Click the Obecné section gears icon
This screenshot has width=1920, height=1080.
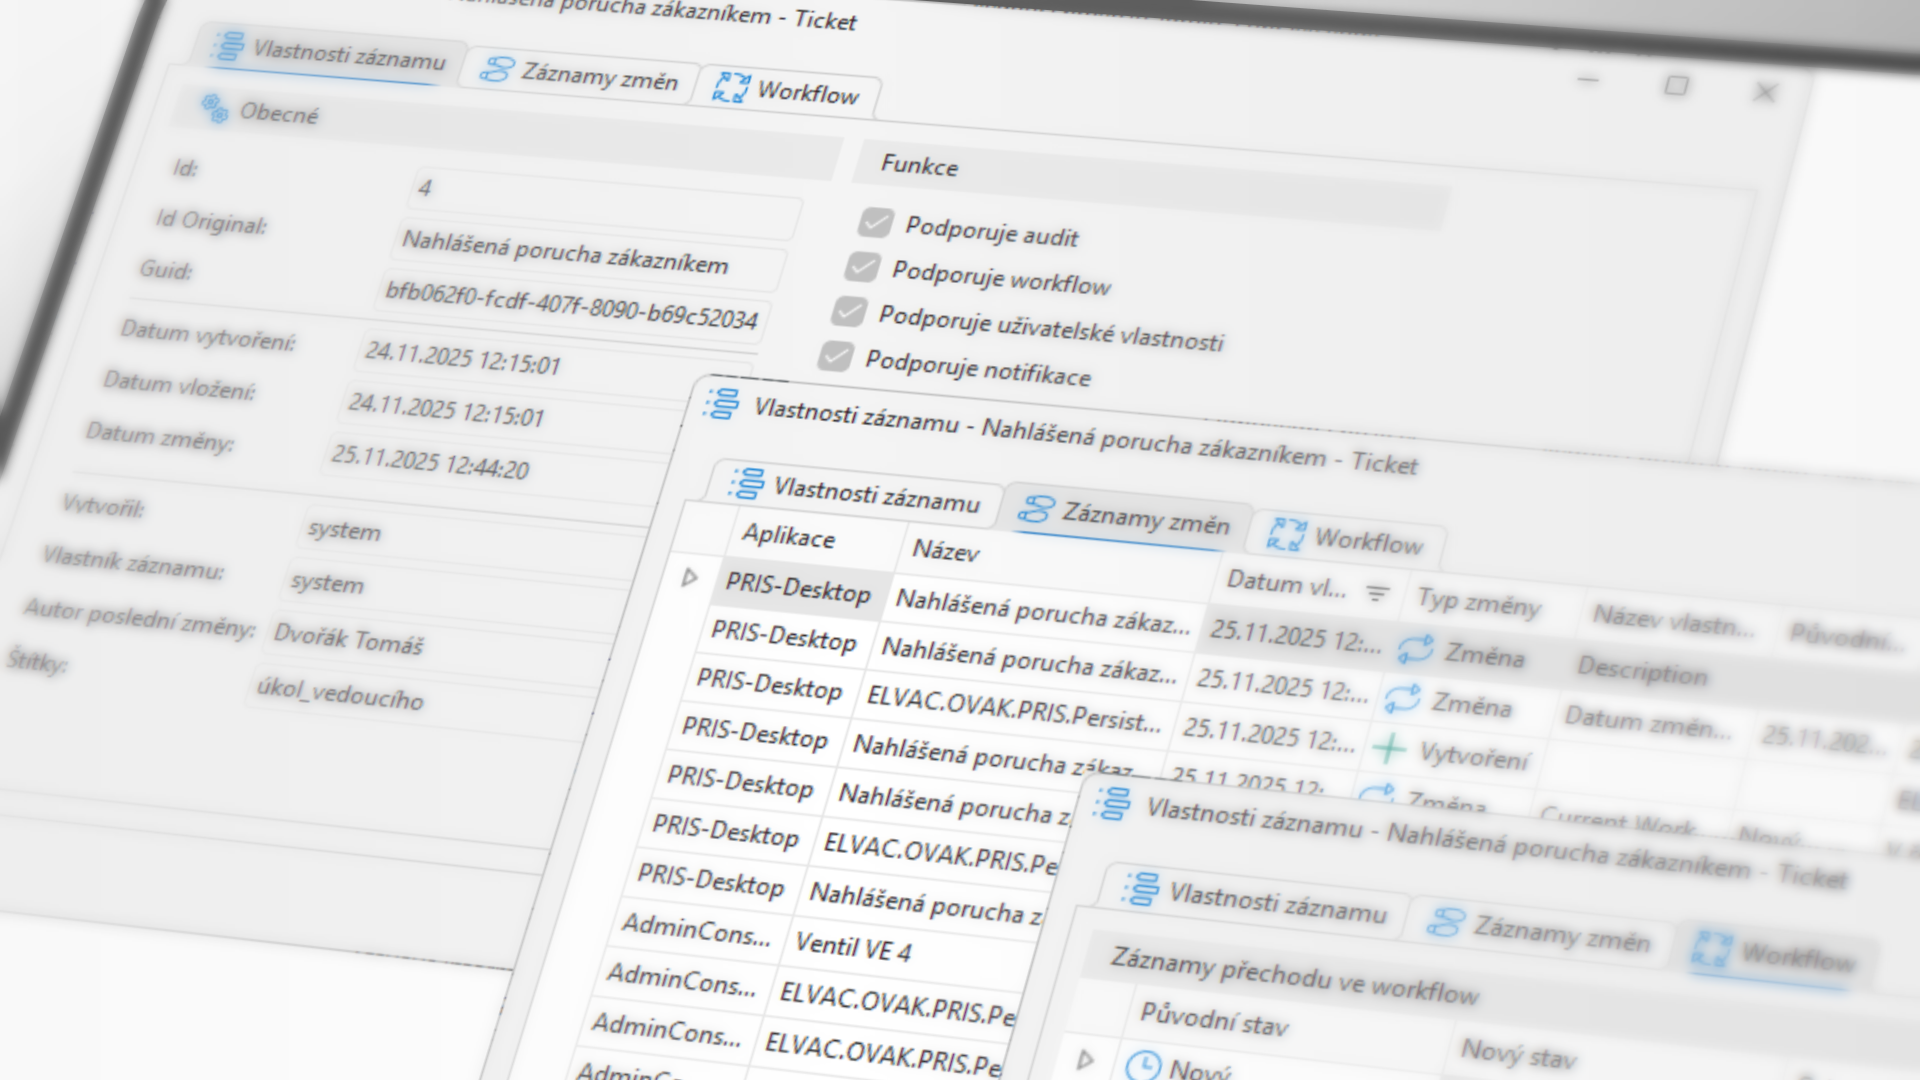click(214, 107)
